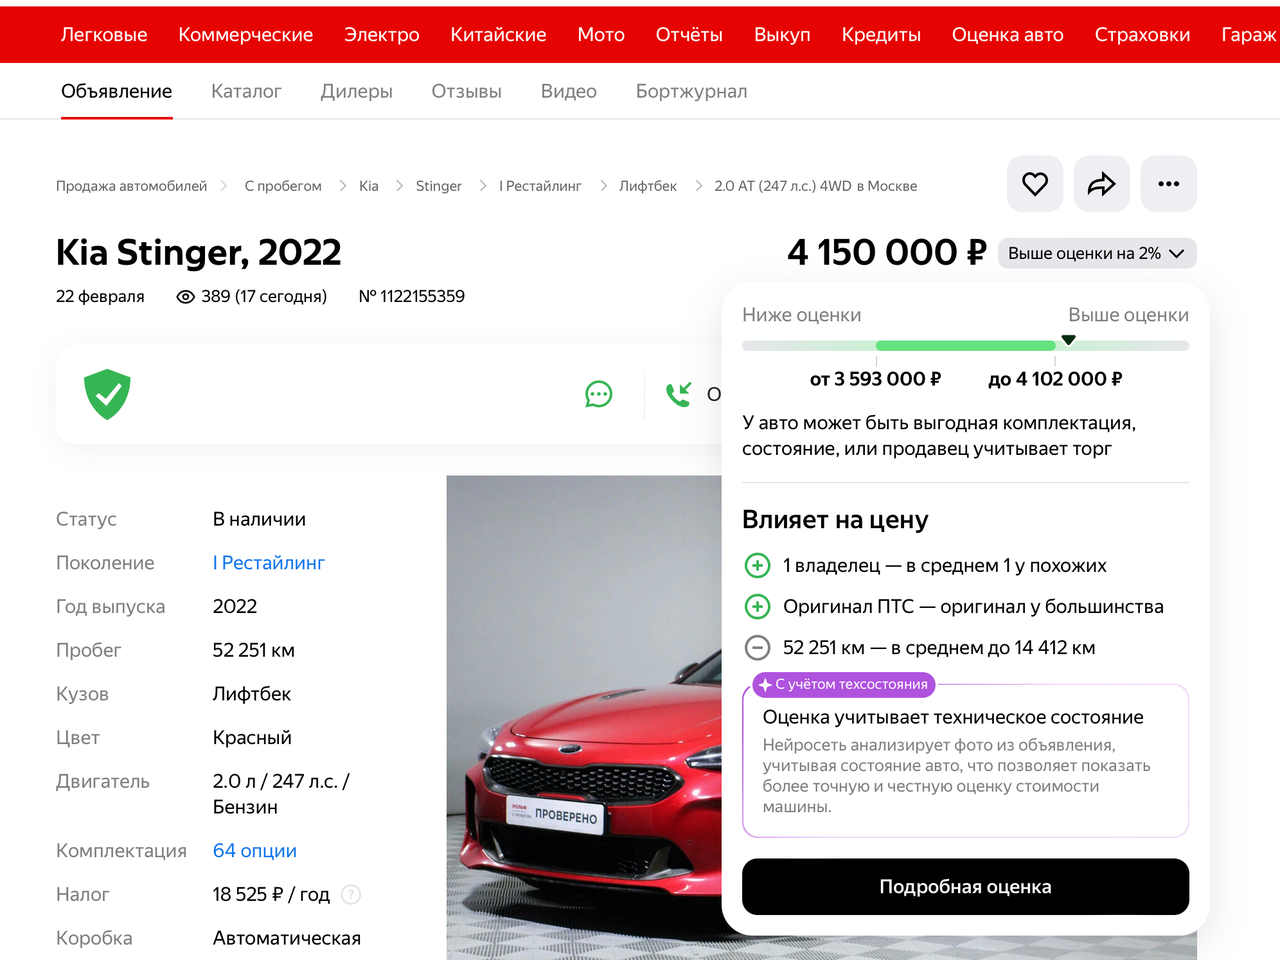Viewport: 1280px width, 960px height.
Task: Open chat with seller icon
Action: pos(599,394)
